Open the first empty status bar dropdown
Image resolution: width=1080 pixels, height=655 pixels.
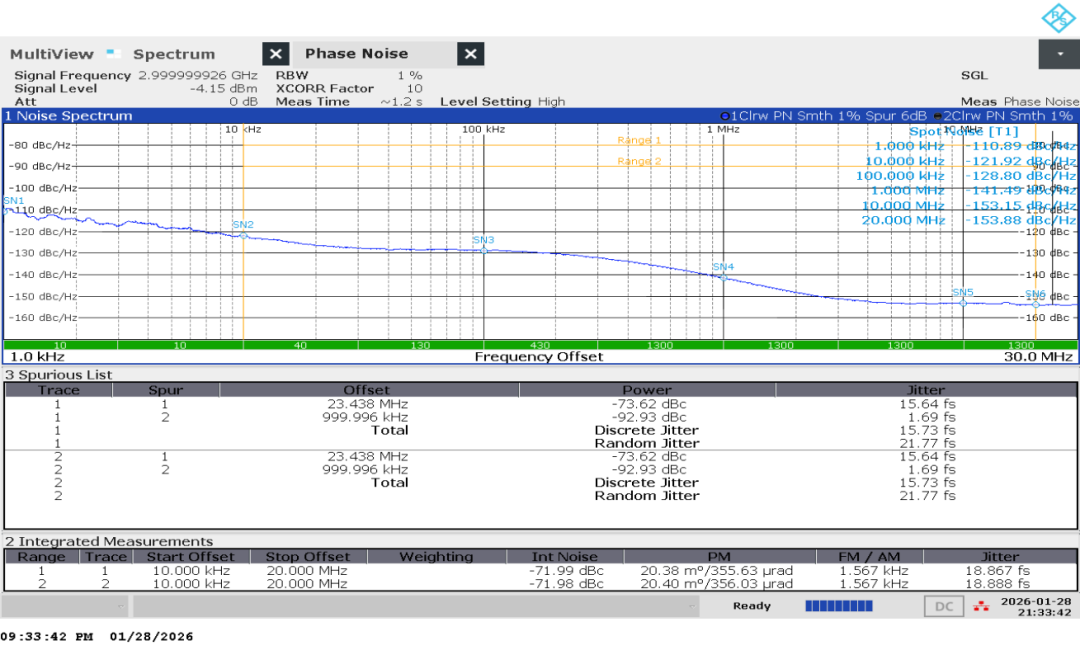[x=64, y=607]
